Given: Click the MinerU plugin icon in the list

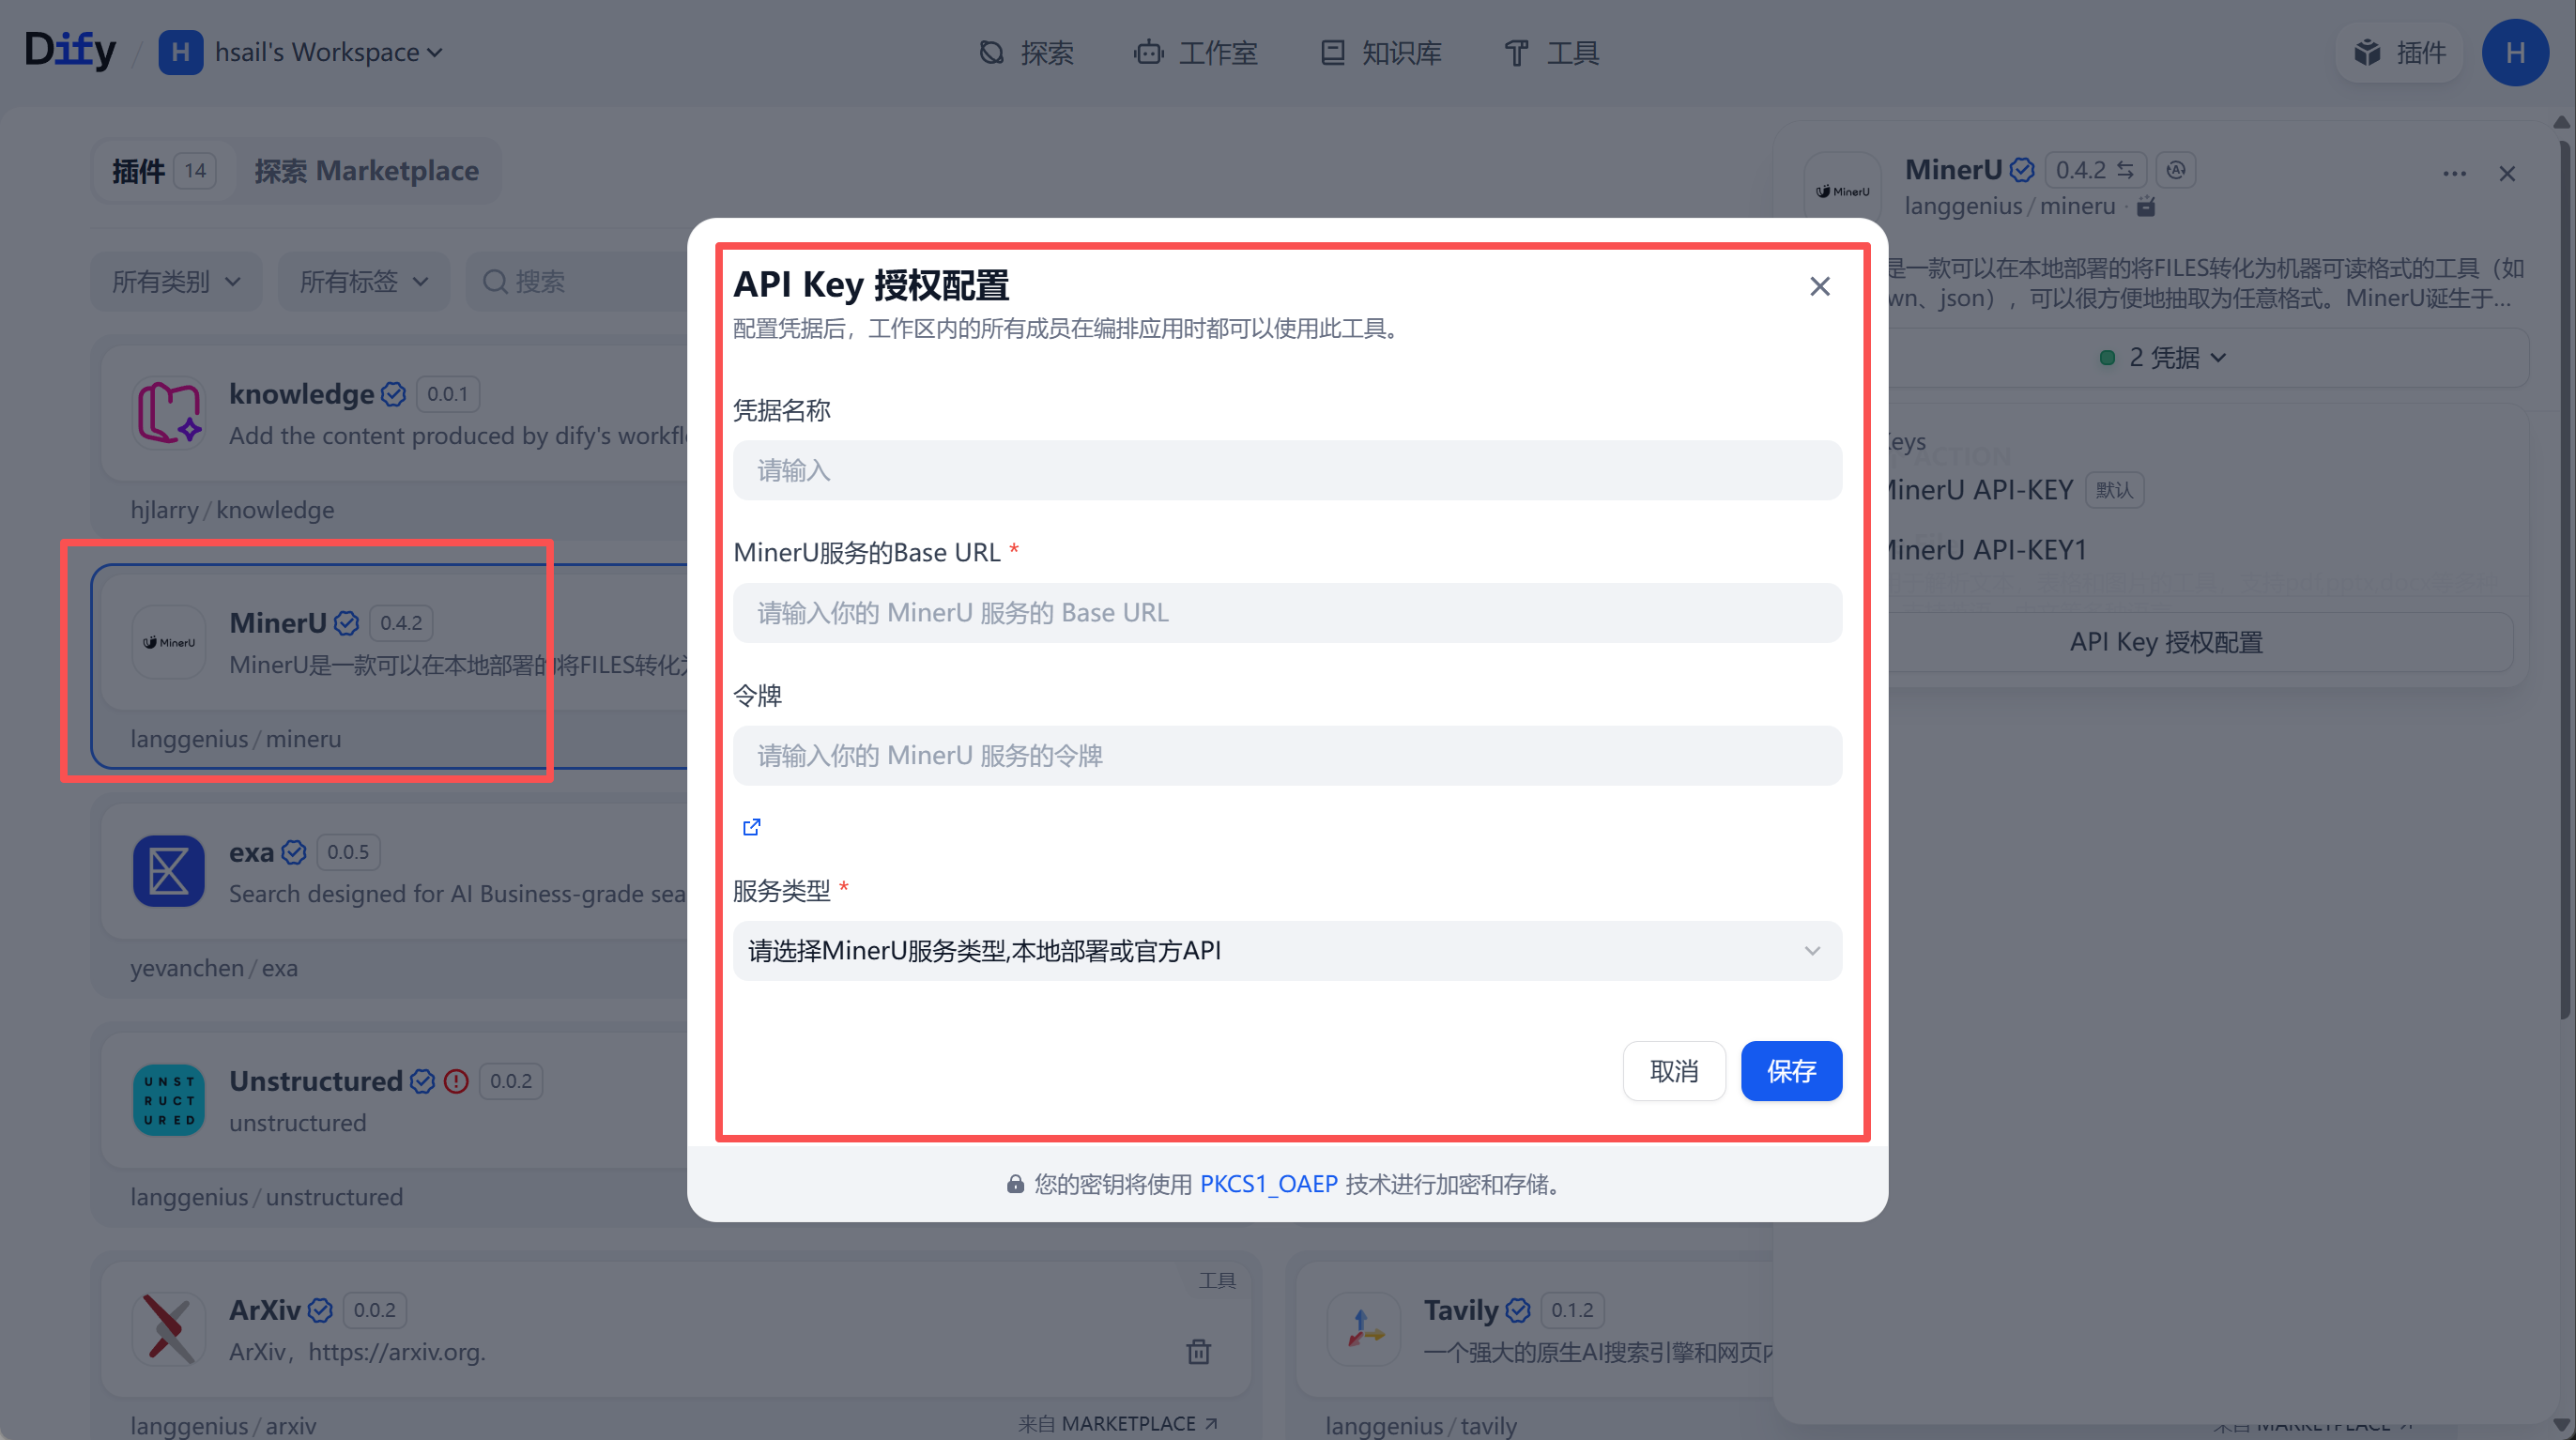Looking at the screenshot, I should 169,642.
